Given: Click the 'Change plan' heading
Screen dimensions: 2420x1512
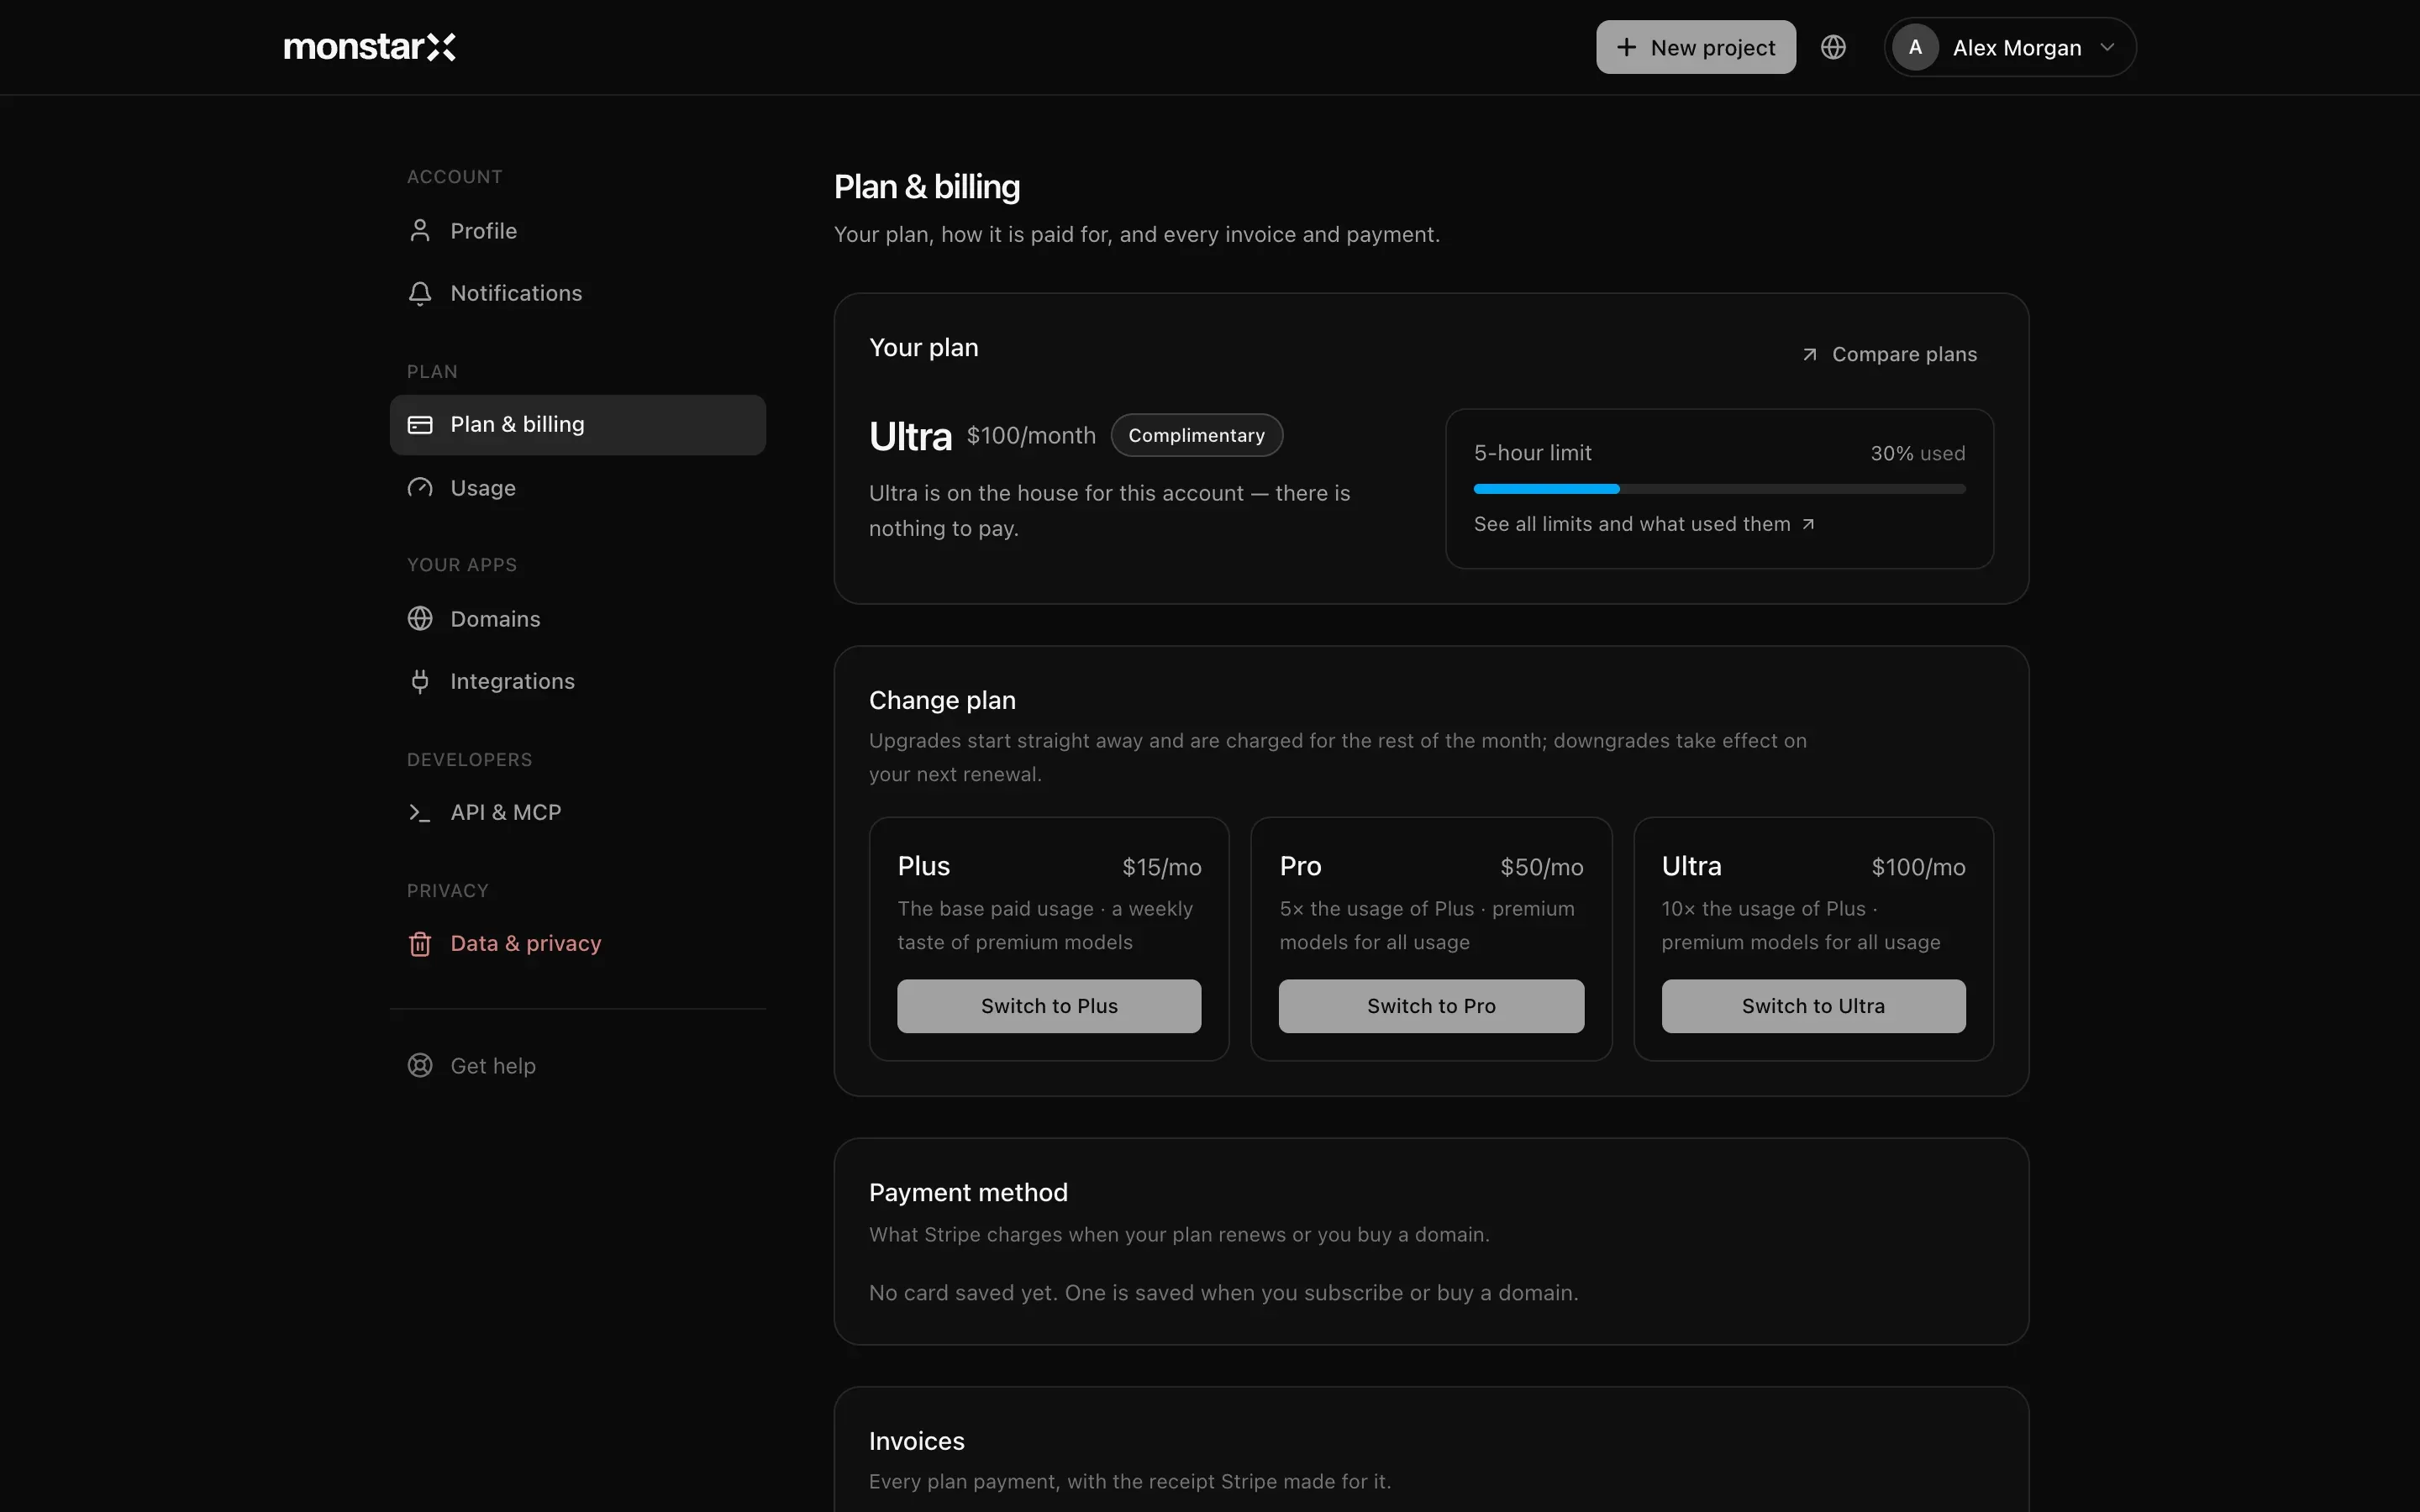Looking at the screenshot, I should pos(942,700).
